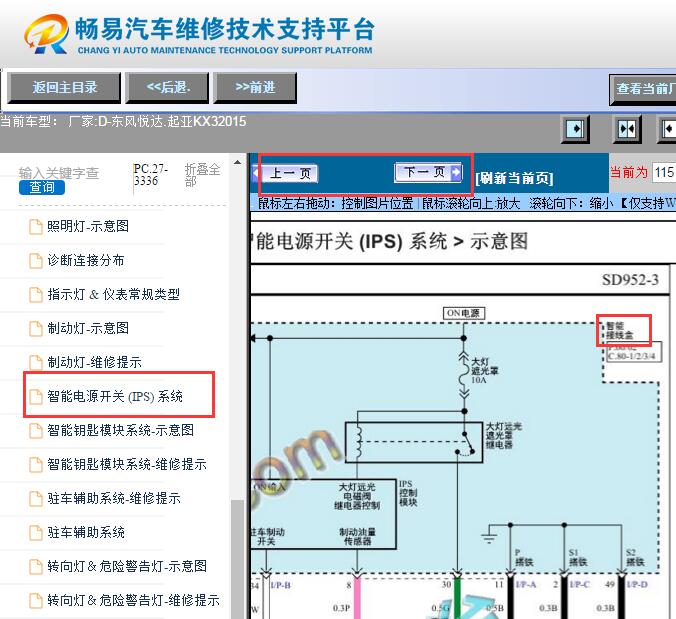
Task: Click the I/P-B connector label
Action: tap(280, 585)
